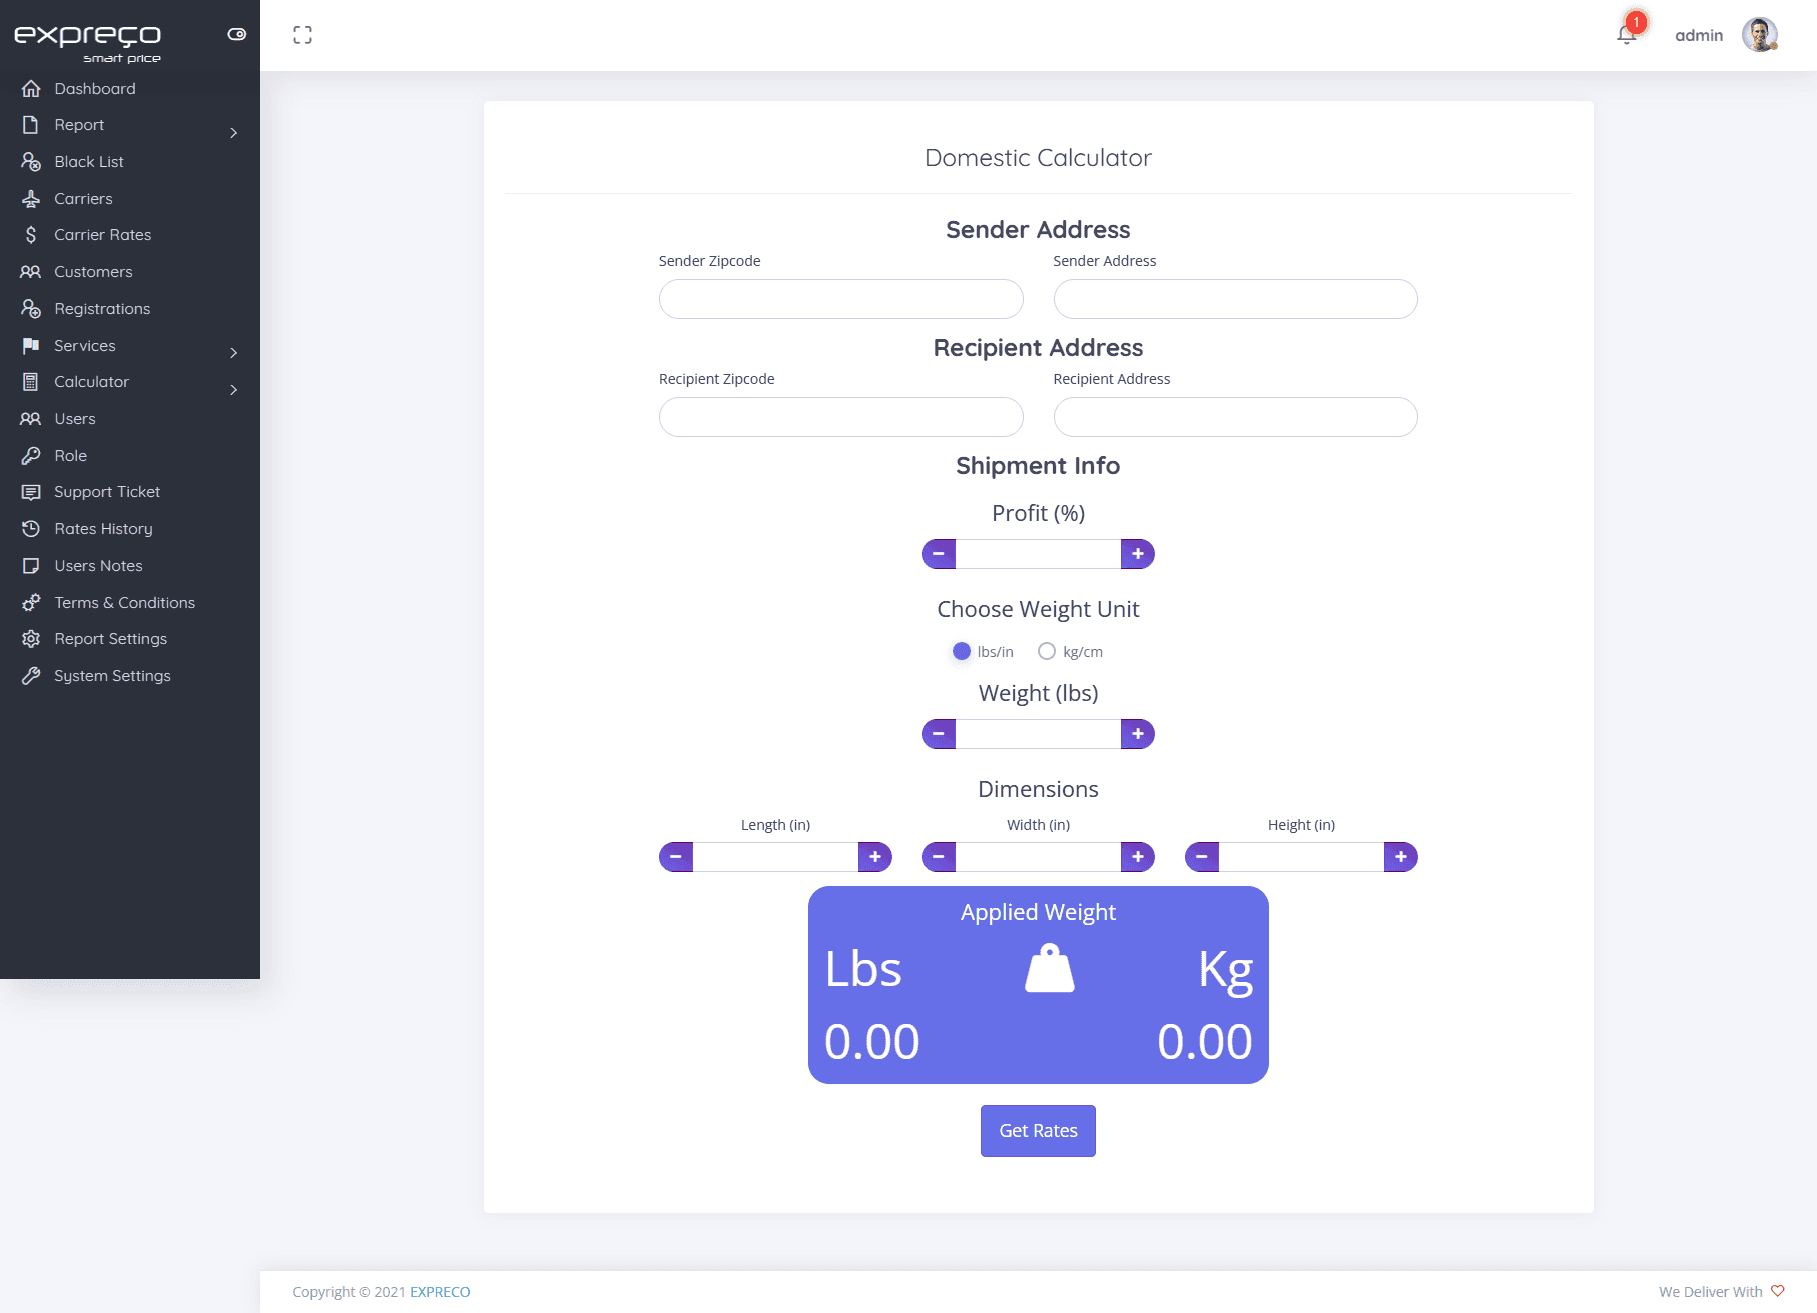The image size is (1817, 1313).
Task: Click the Black List user icon
Action: pyautogui.click(x=31, y=162)
